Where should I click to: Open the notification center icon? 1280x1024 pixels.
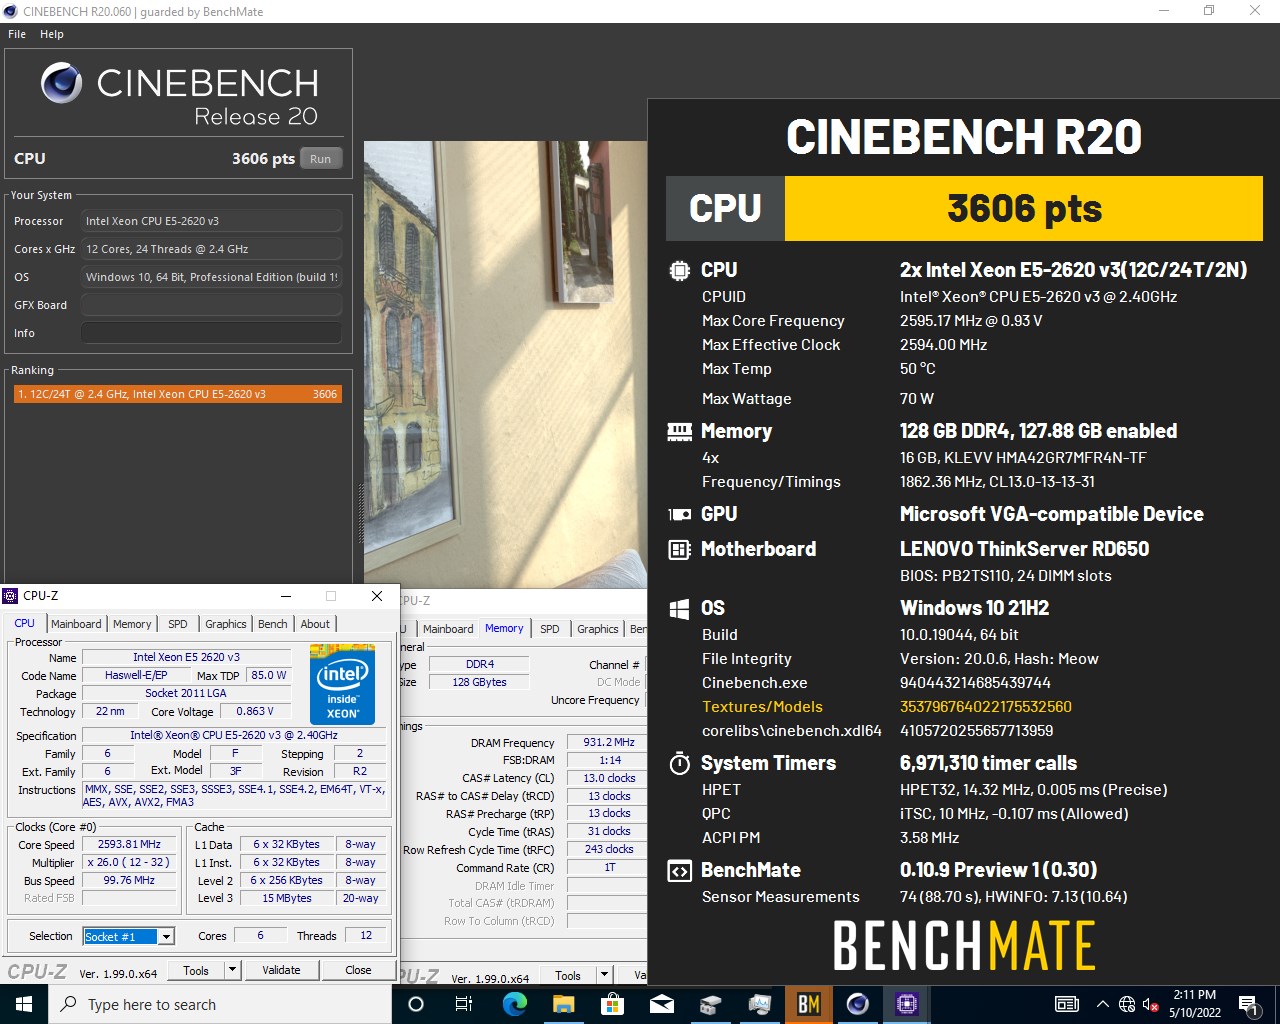click(x=1248, y=1004)
